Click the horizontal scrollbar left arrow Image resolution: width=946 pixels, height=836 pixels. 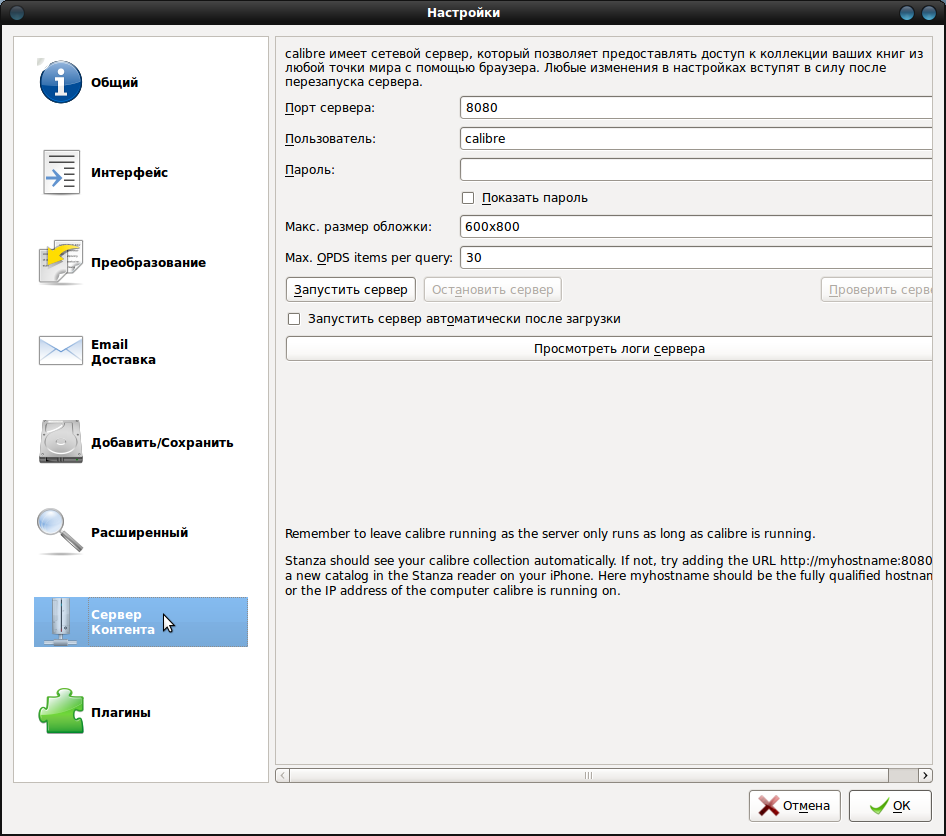tap(282, 775)
